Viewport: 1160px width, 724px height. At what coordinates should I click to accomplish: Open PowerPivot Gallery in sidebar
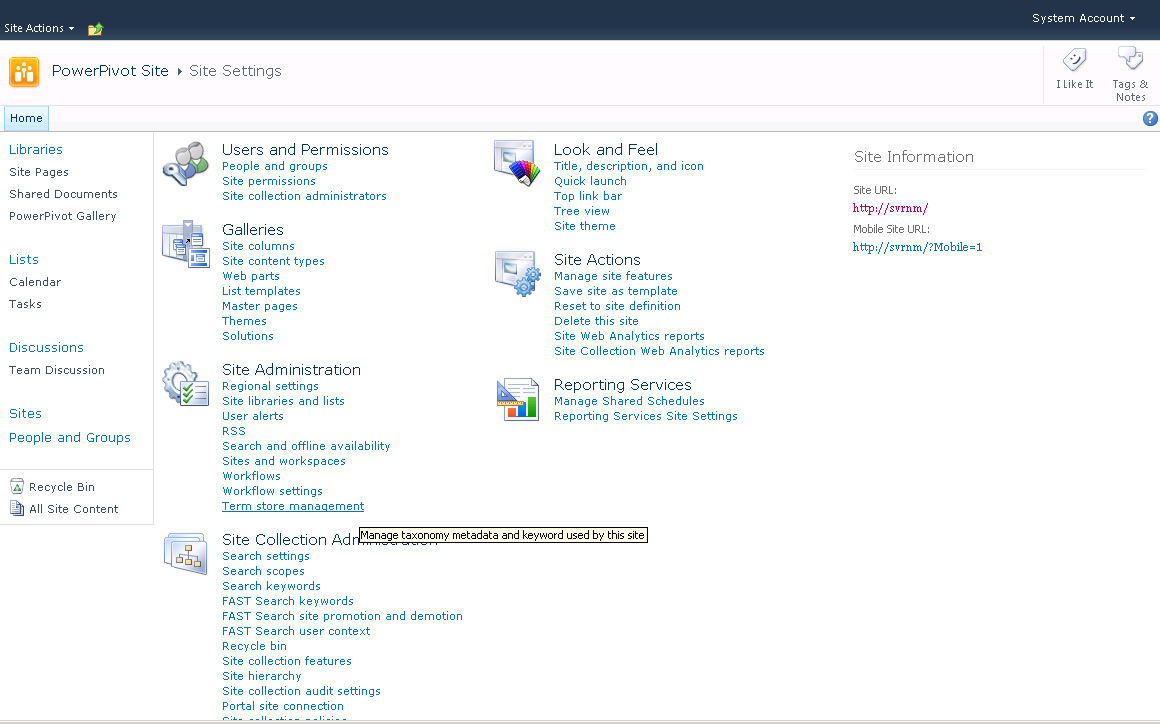[62, 216]
